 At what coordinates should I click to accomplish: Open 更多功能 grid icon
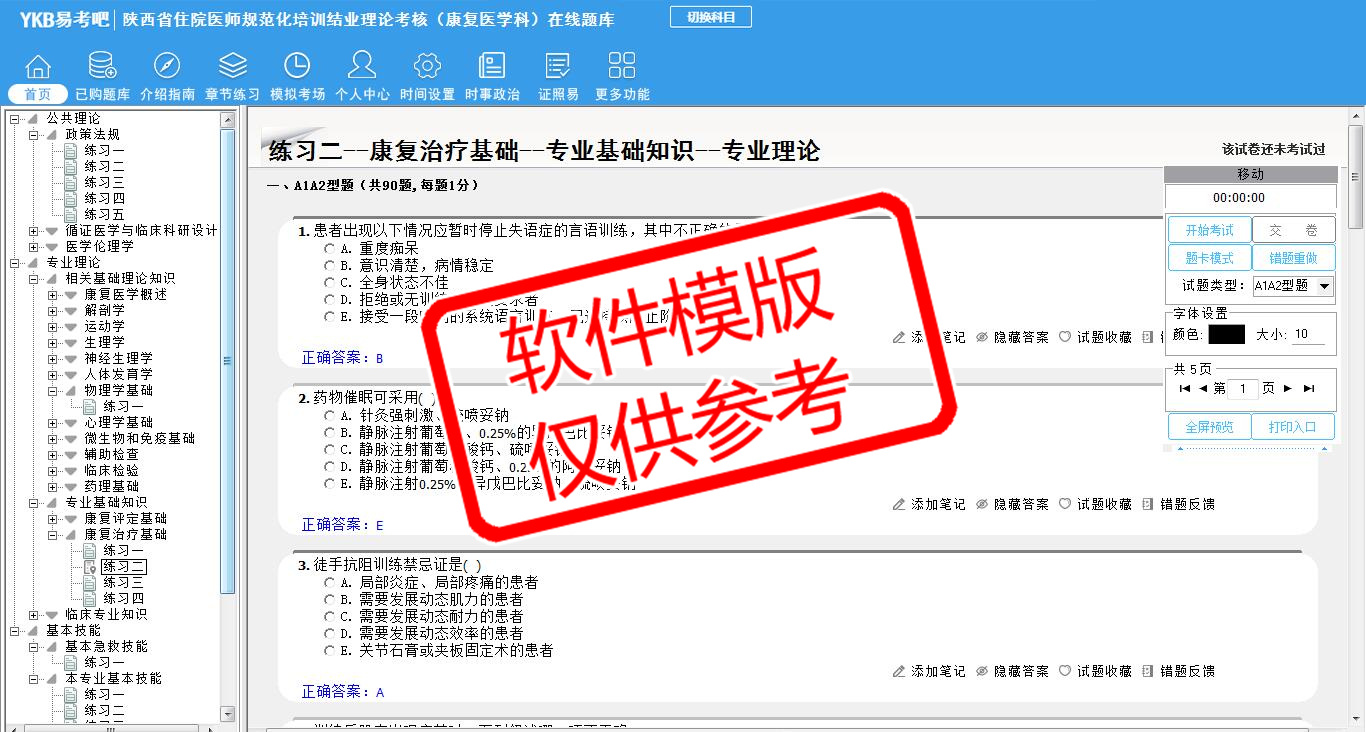(622, 67)
